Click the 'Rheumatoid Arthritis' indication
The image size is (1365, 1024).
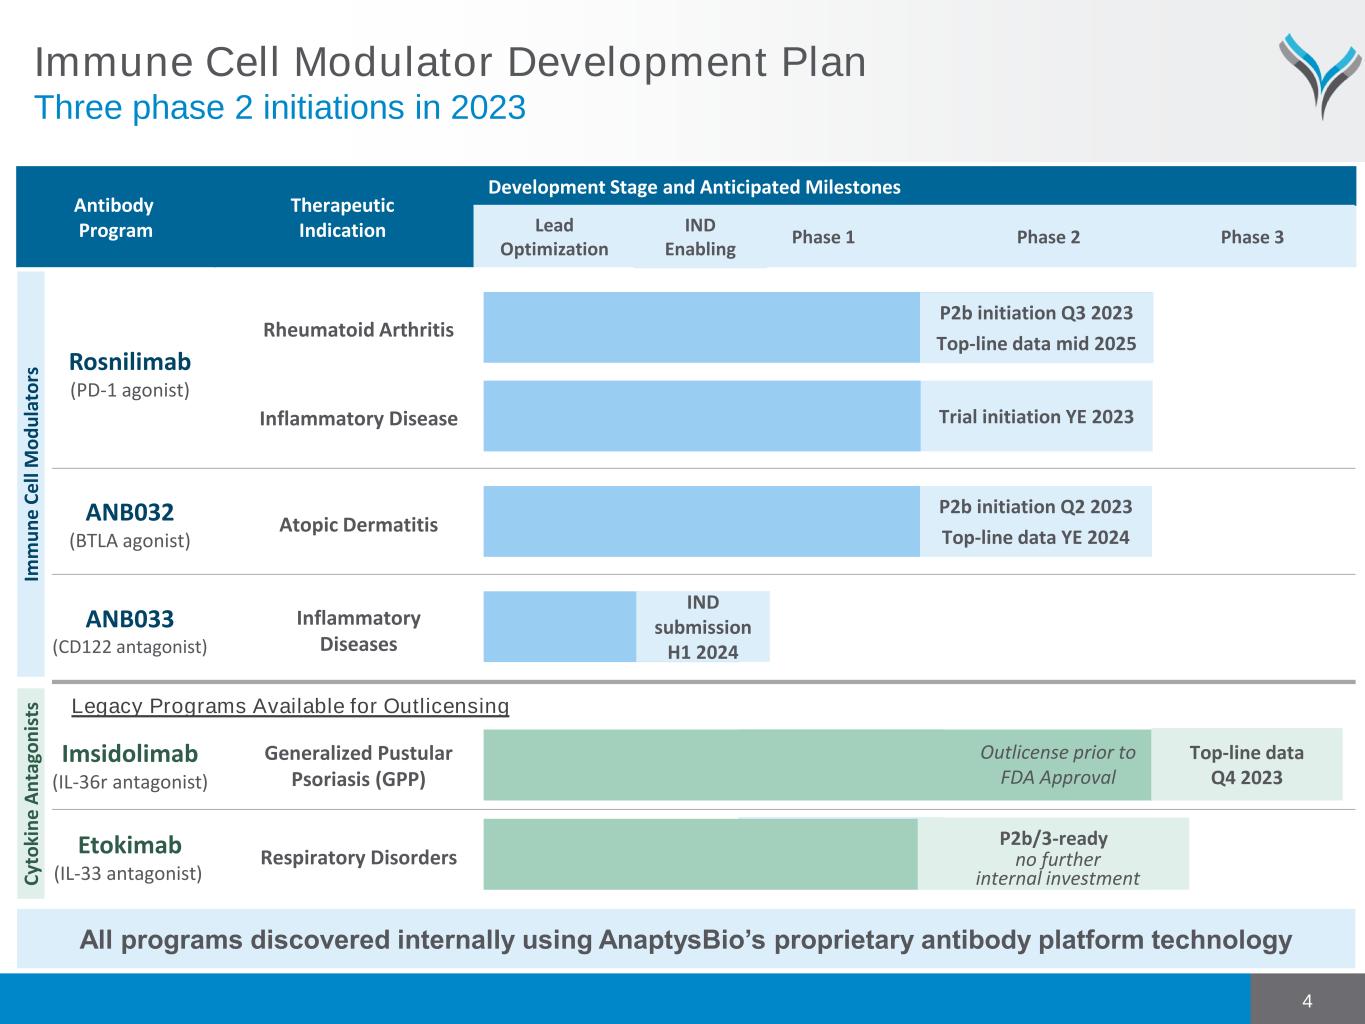pos(358,330)
